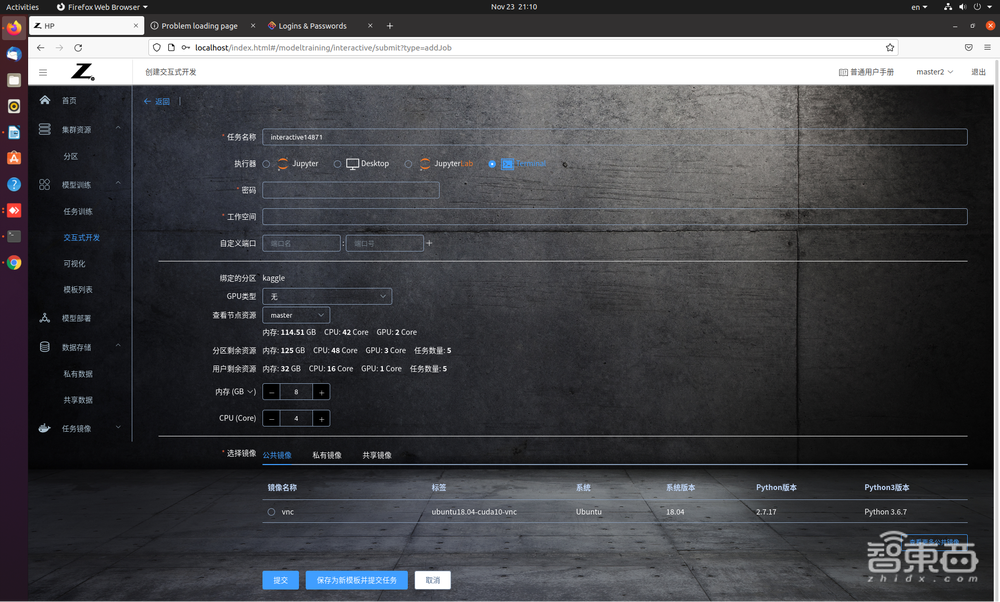
Task: Select the Jupyter executor radio button
Action: (x=266, y=164)
